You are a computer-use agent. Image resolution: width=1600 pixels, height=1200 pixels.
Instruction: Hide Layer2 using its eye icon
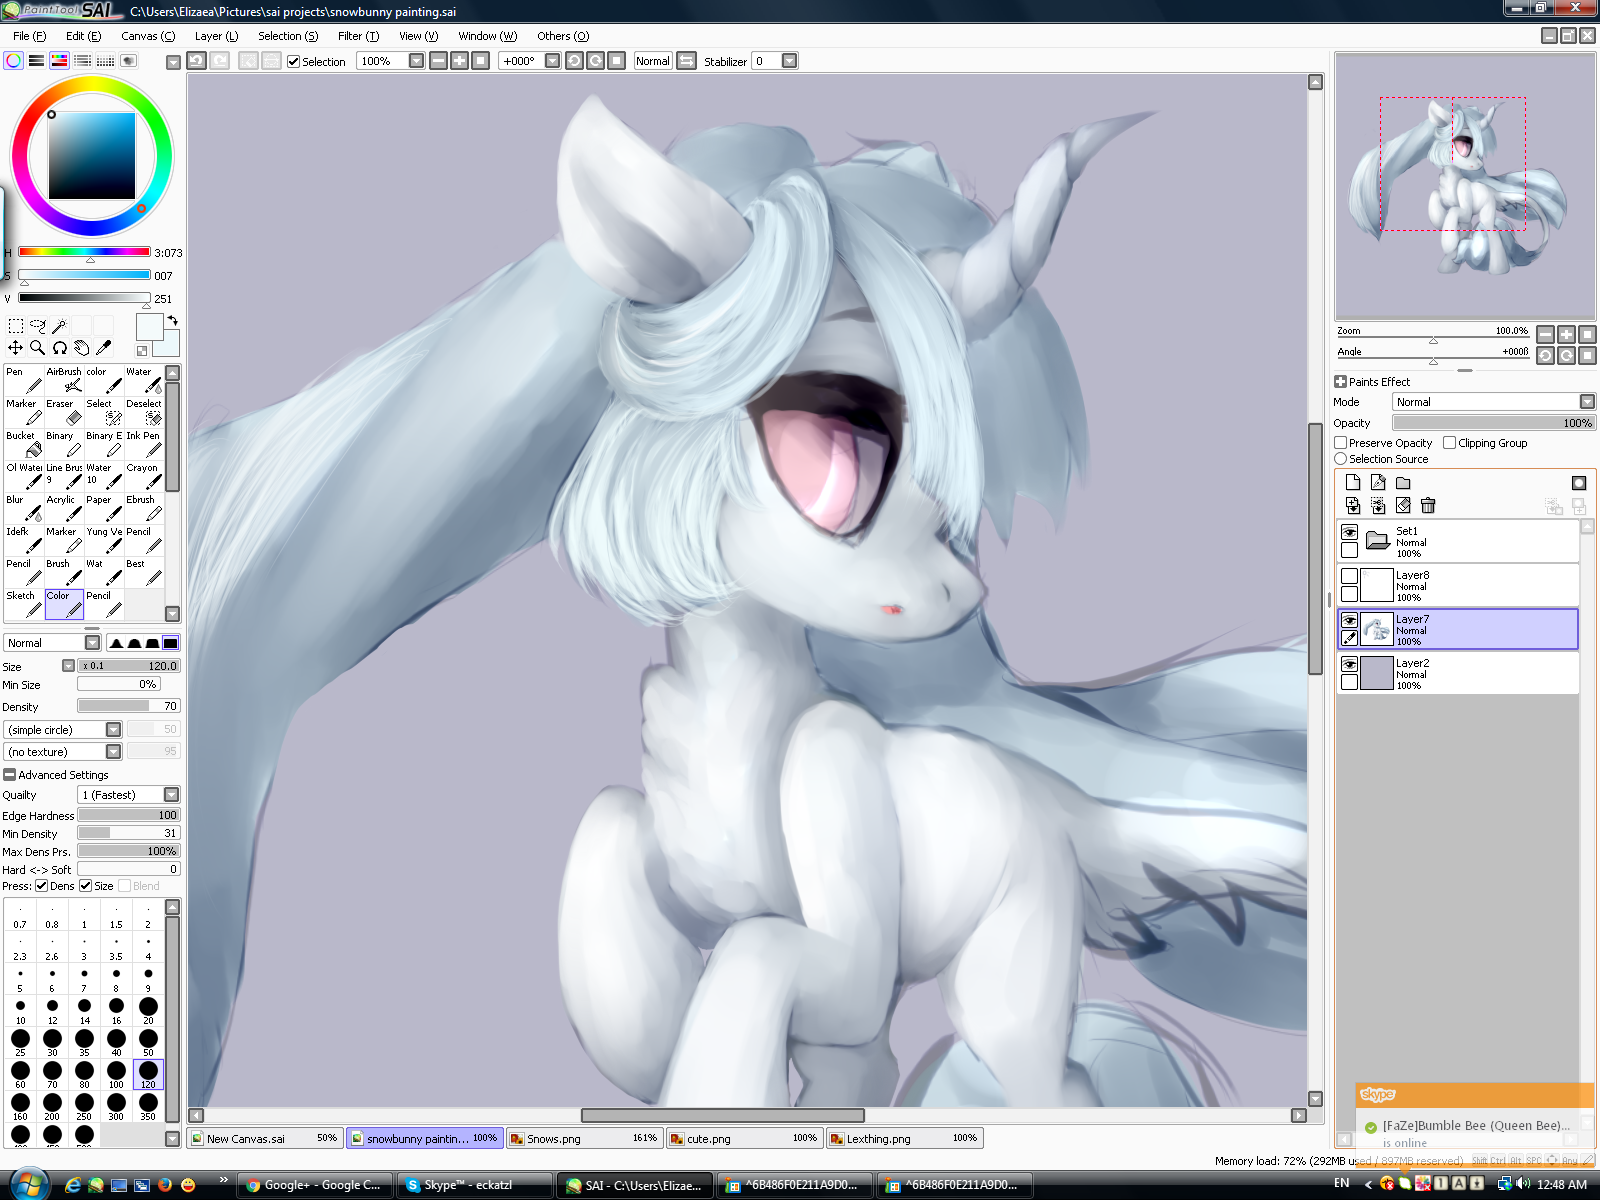pos(1349,665)
